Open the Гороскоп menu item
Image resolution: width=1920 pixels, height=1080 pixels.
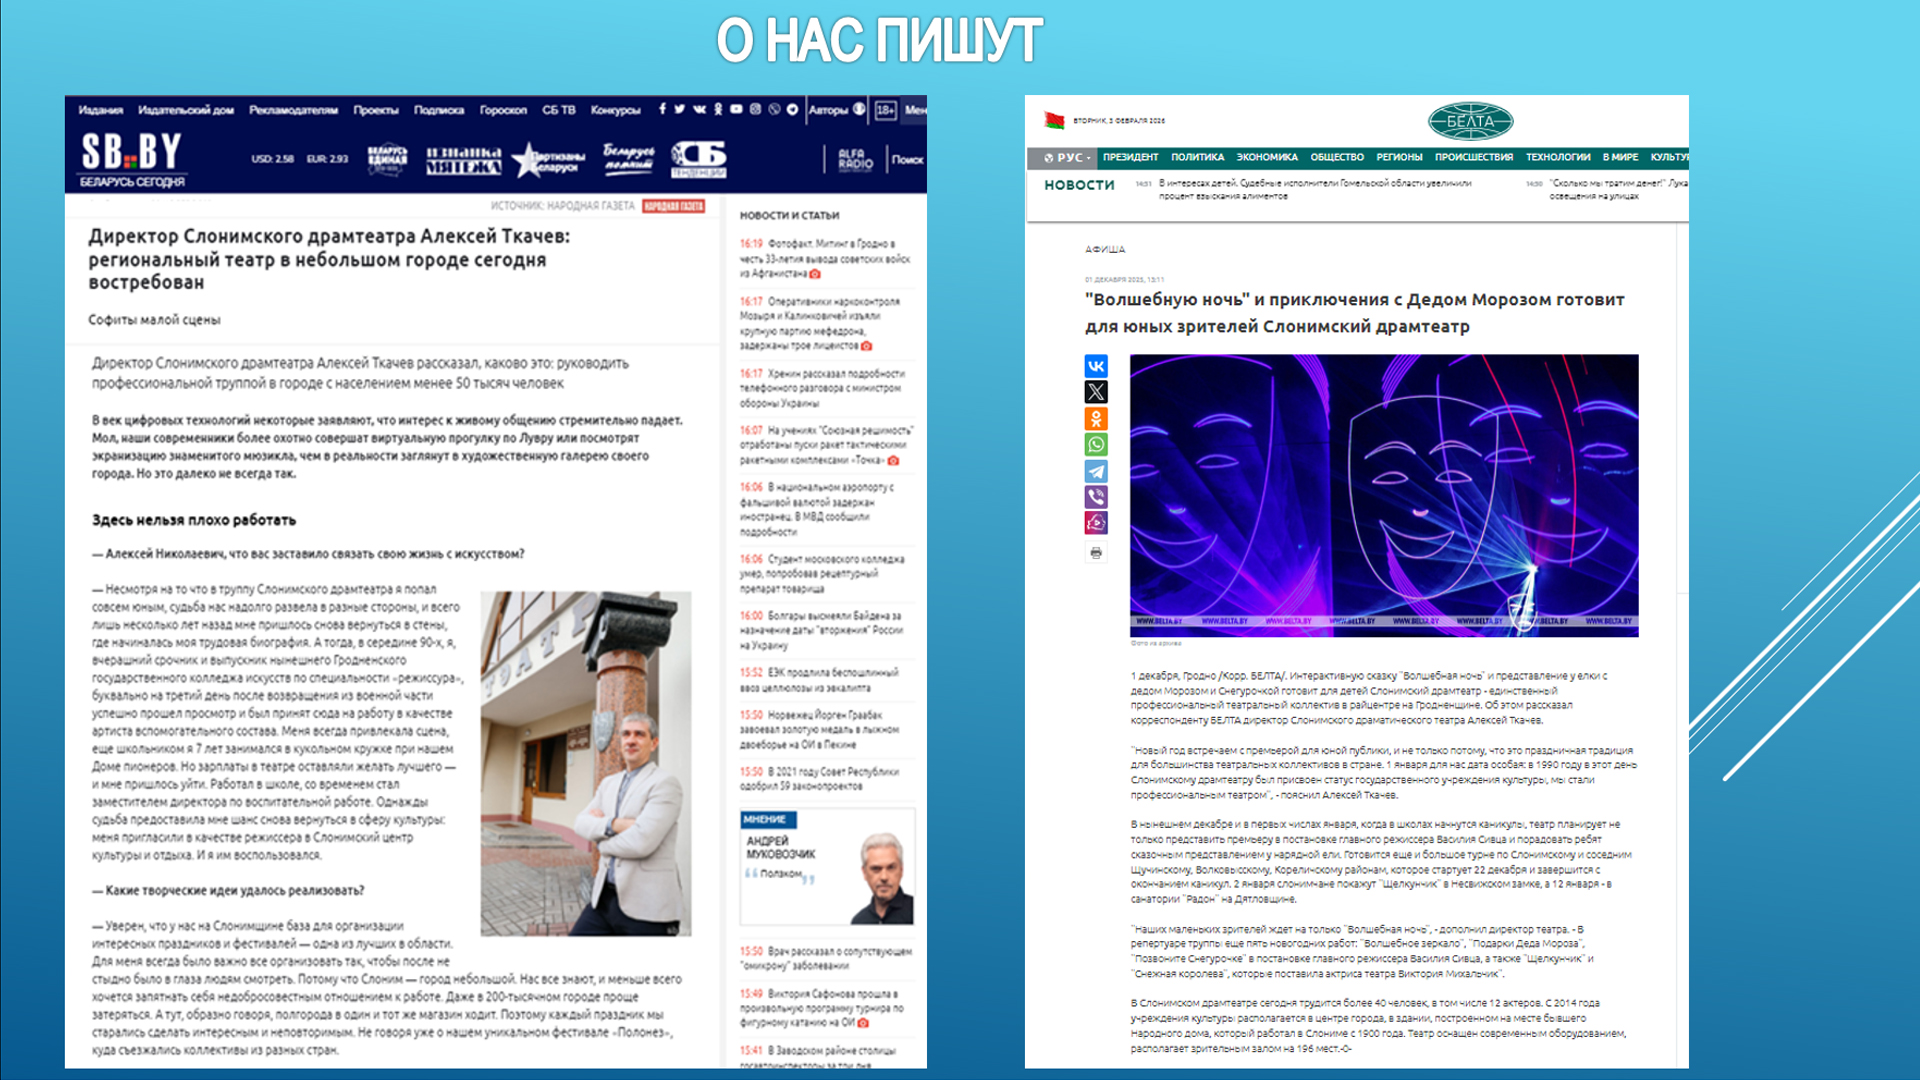[503, 110]
